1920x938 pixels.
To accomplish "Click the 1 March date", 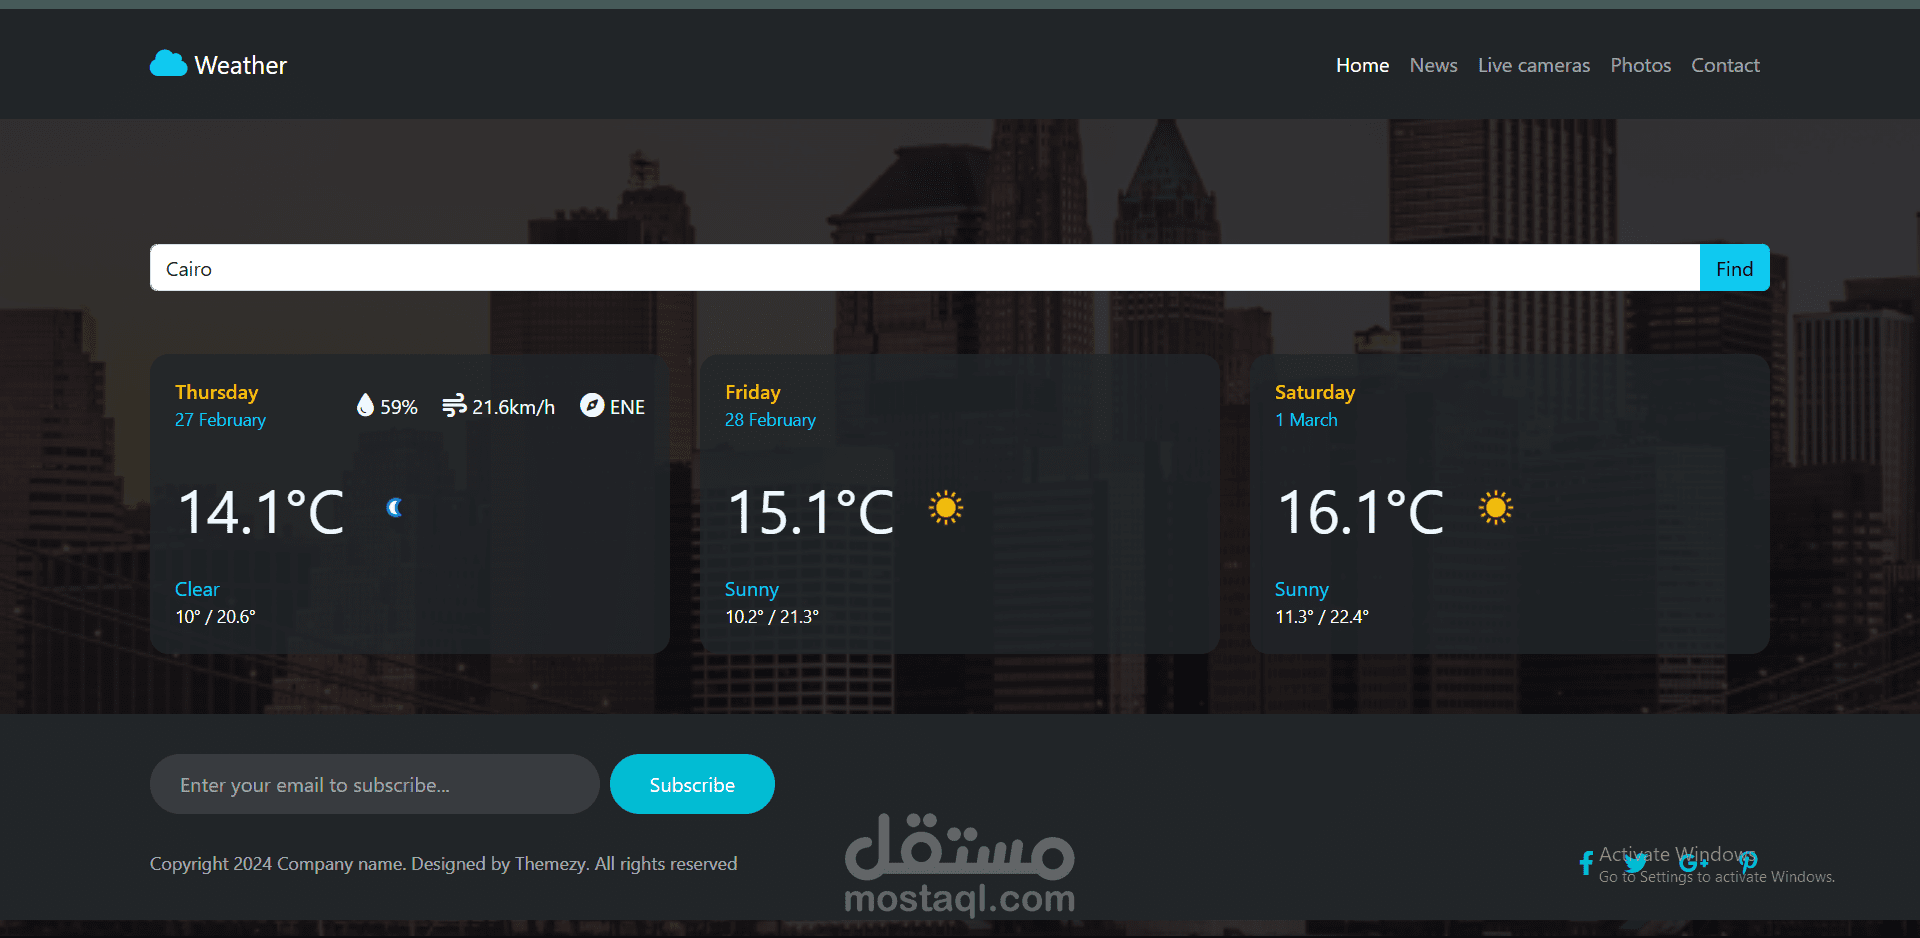I will pos(1306,420).
